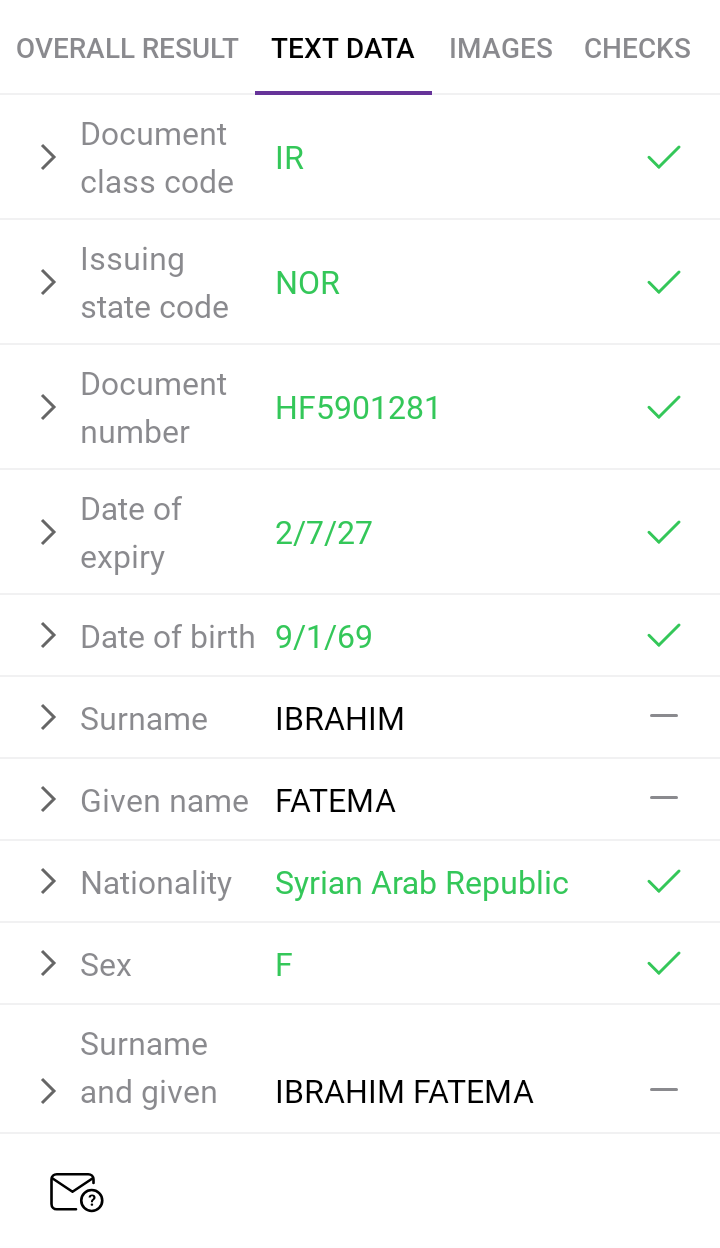Image resolution: width=720 pixels, height=1248 pixels.
Task: Click the dash status icon for Surname
Action: pos(664,716)
